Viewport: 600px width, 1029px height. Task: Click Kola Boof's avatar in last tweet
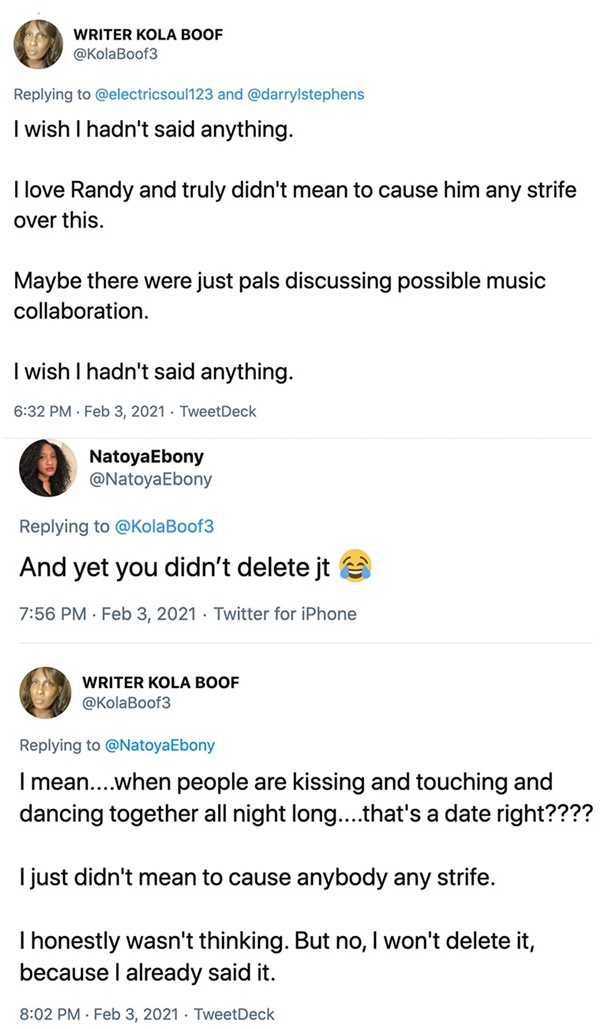click(46, 692)
